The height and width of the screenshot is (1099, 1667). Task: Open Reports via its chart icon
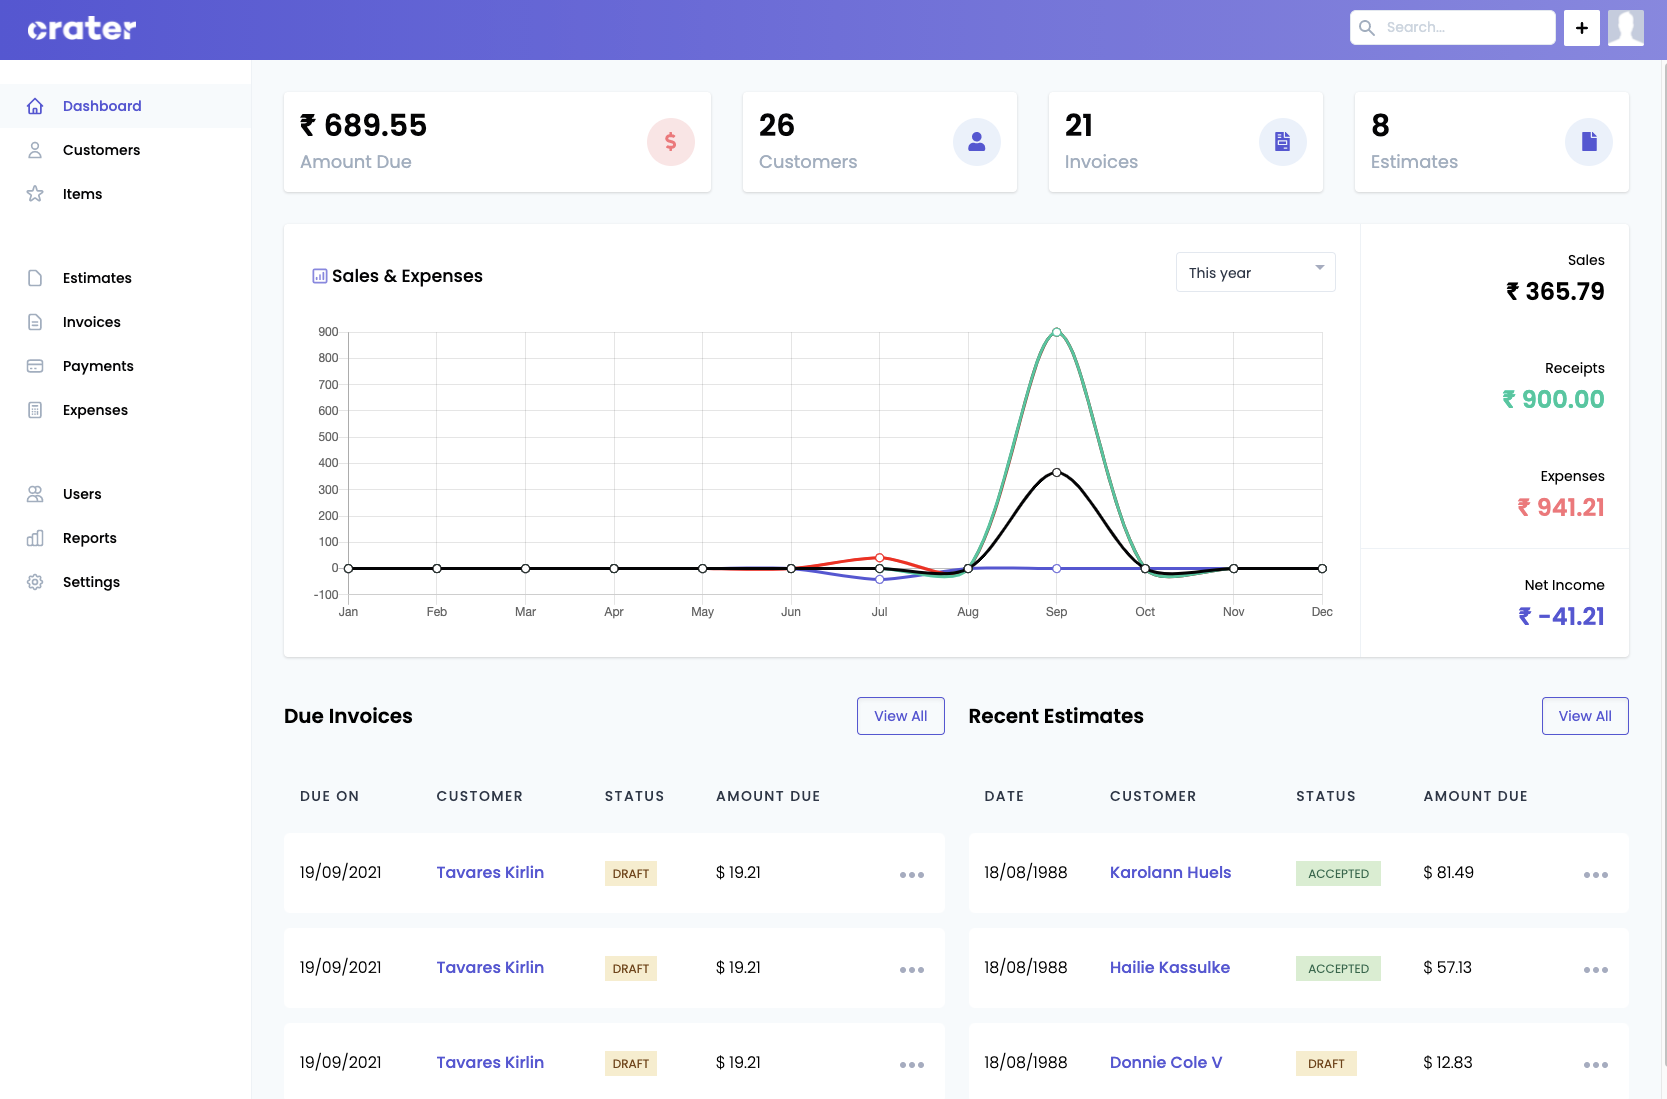[36, 538]
